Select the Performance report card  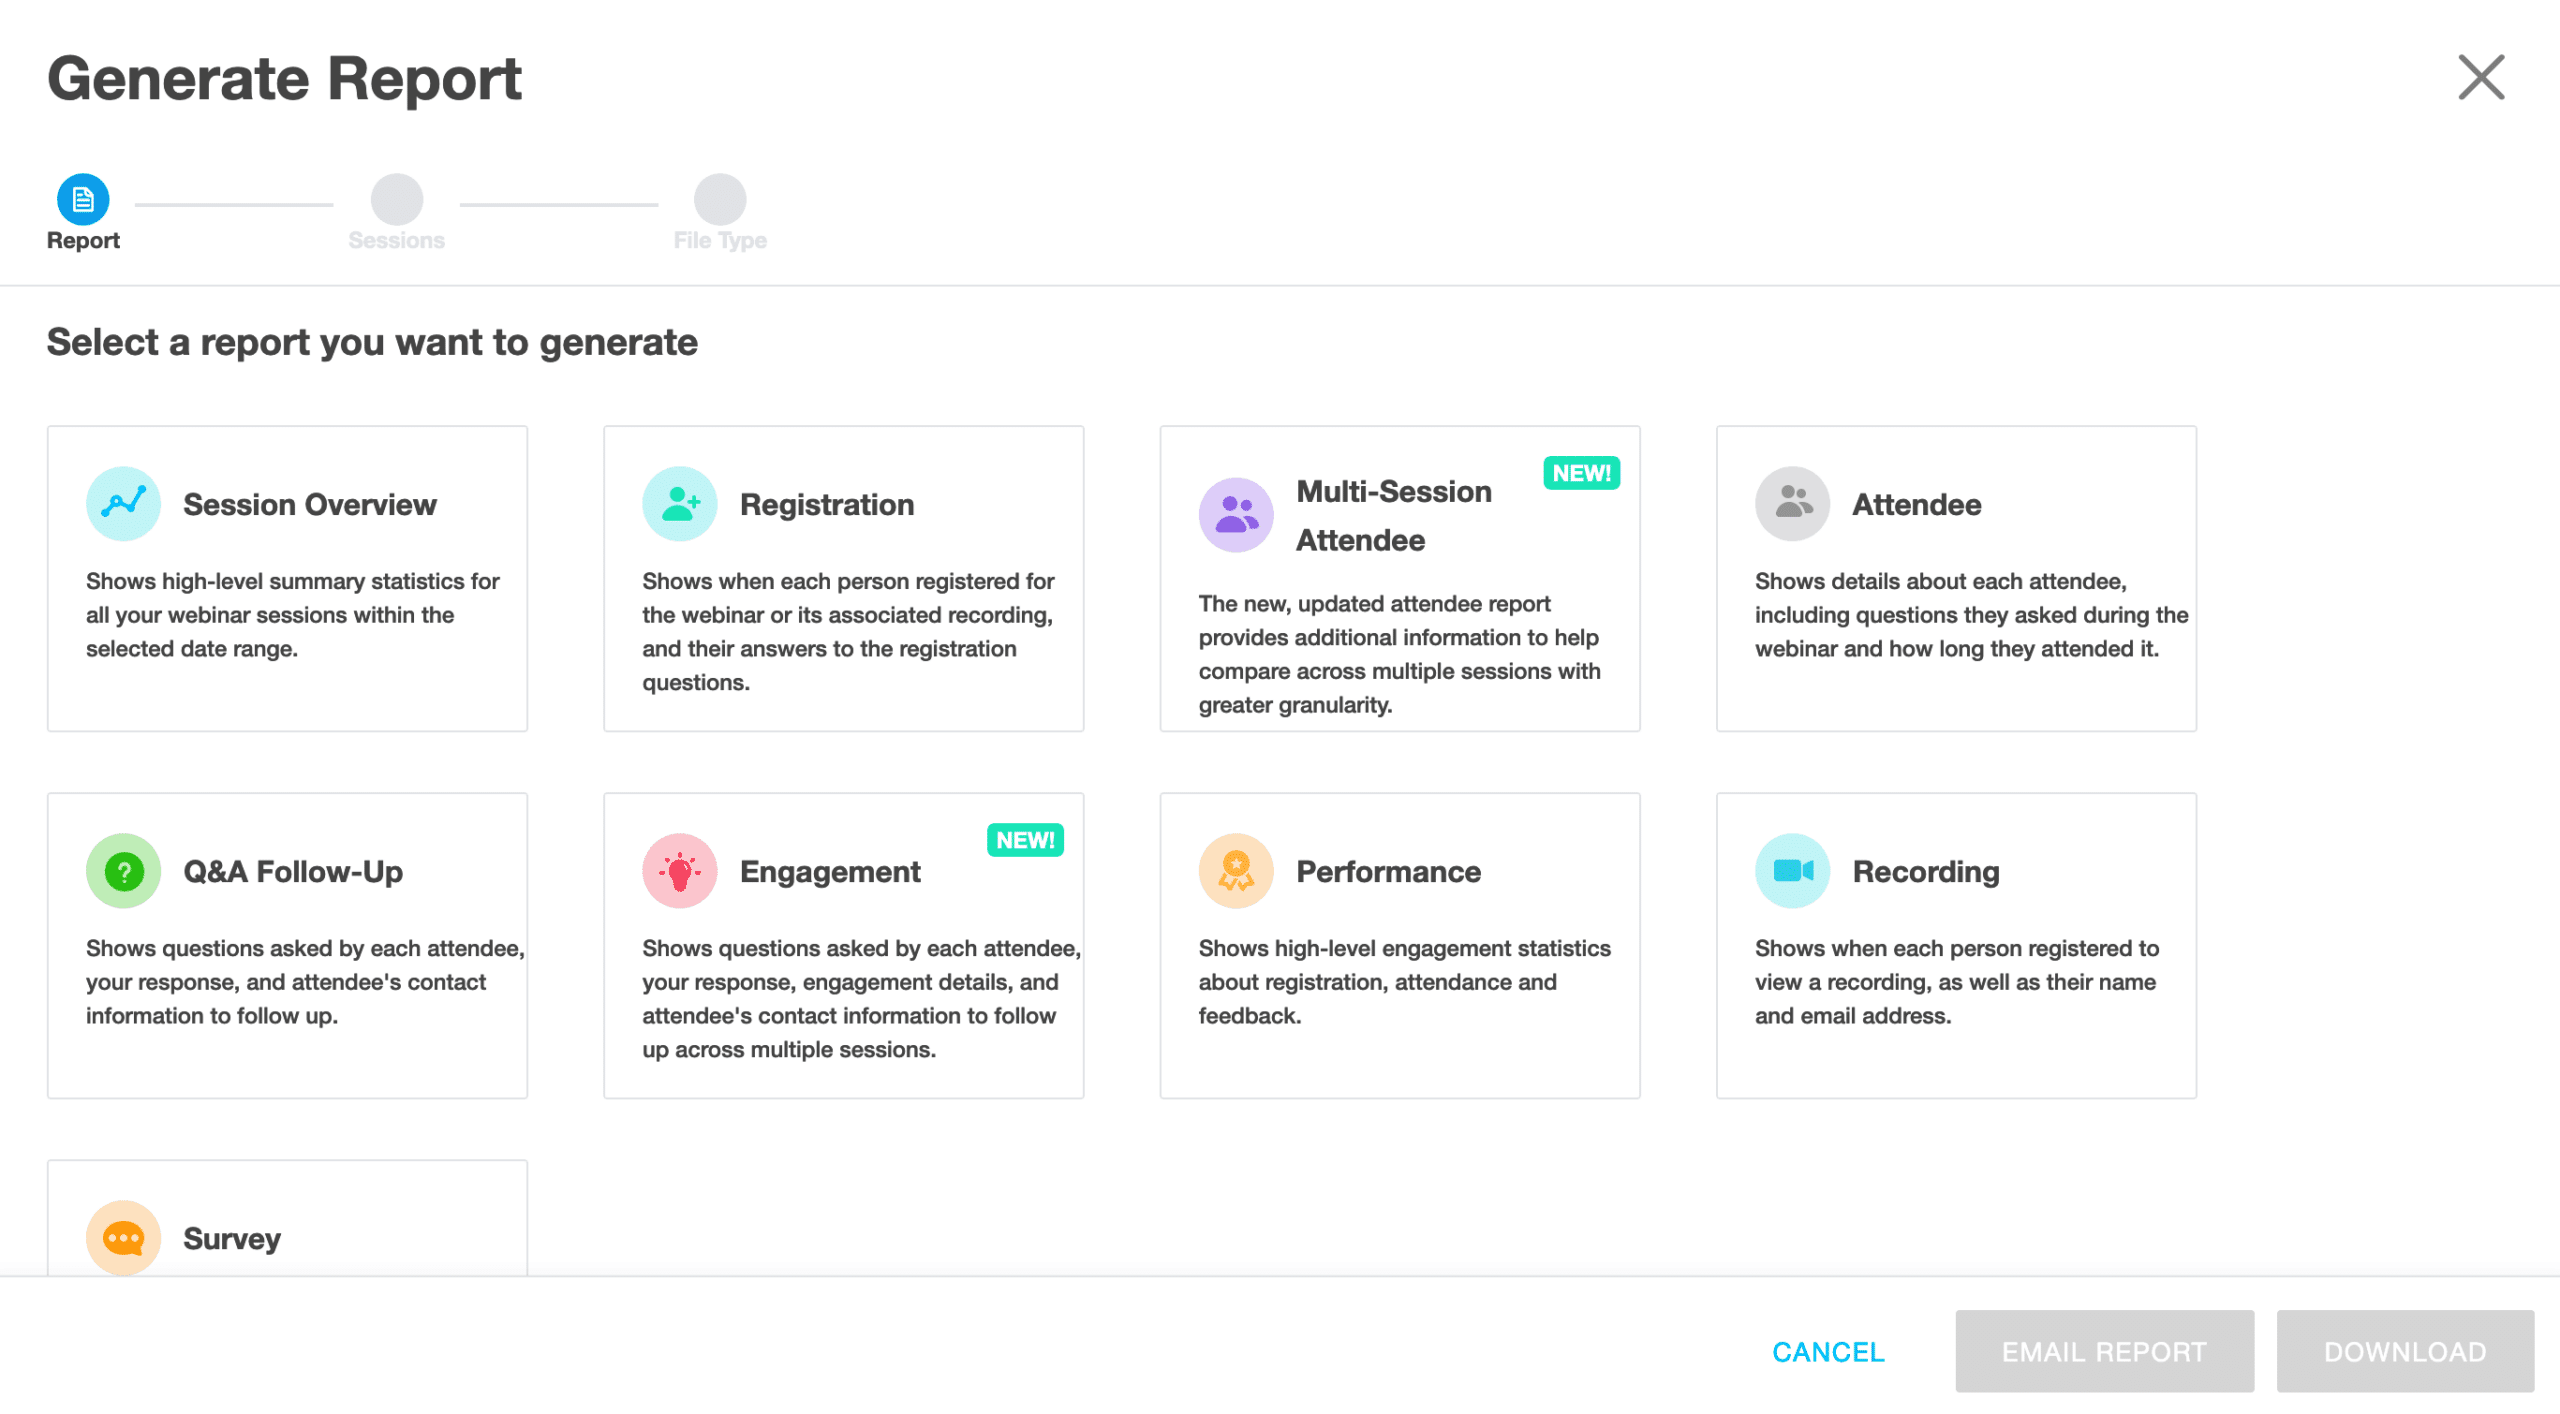[x=1399, y=945]
